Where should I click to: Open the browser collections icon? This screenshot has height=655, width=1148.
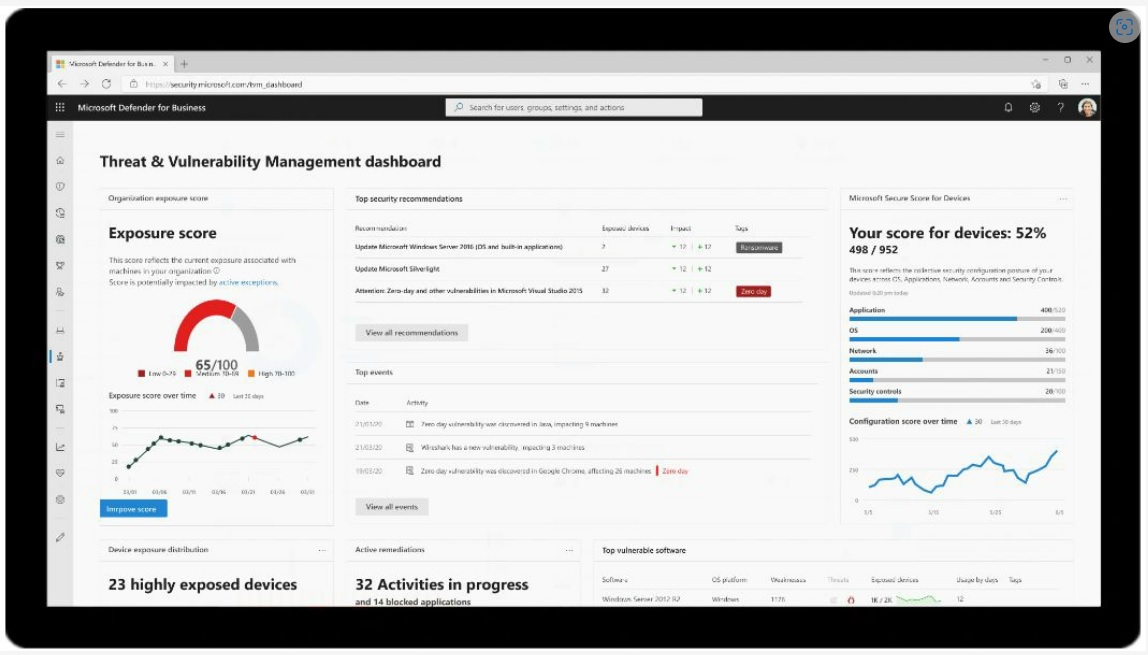pos(1063,84)
